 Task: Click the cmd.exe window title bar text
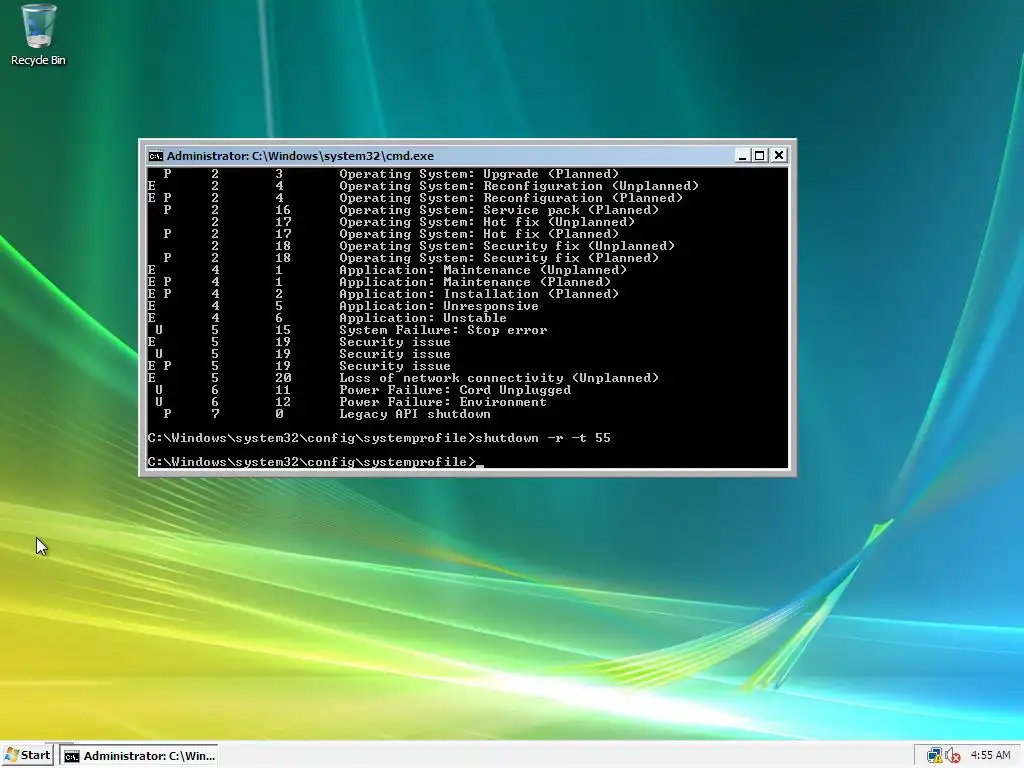(x=300, y=156)
